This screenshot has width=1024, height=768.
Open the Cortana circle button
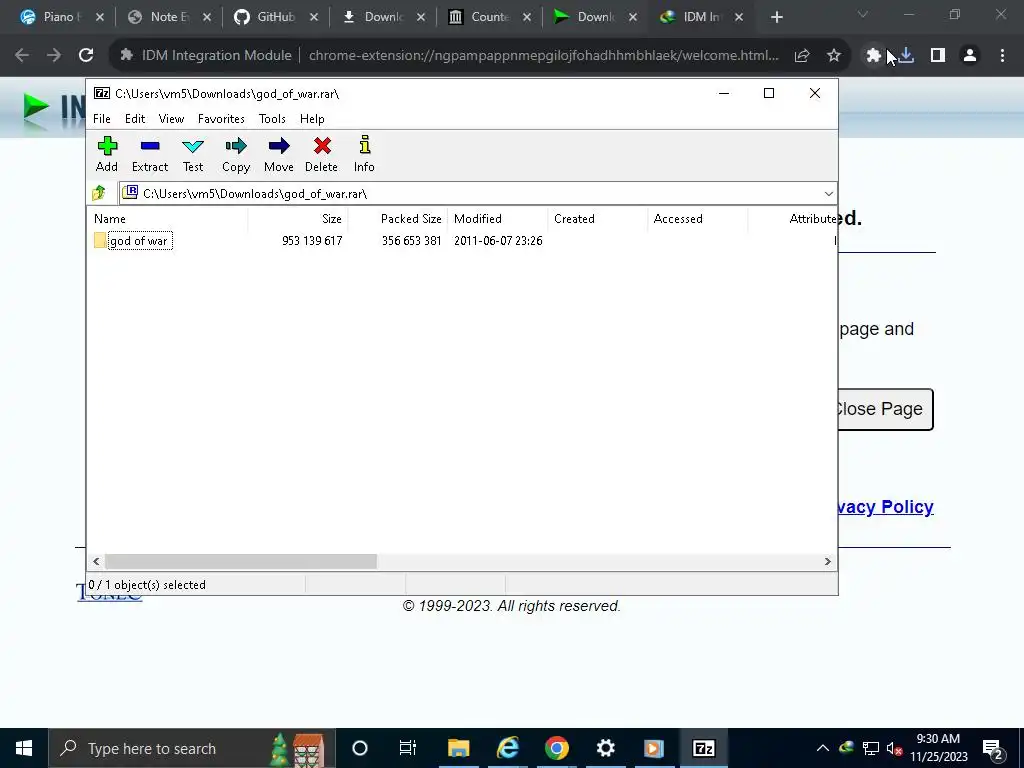(360, 748)
